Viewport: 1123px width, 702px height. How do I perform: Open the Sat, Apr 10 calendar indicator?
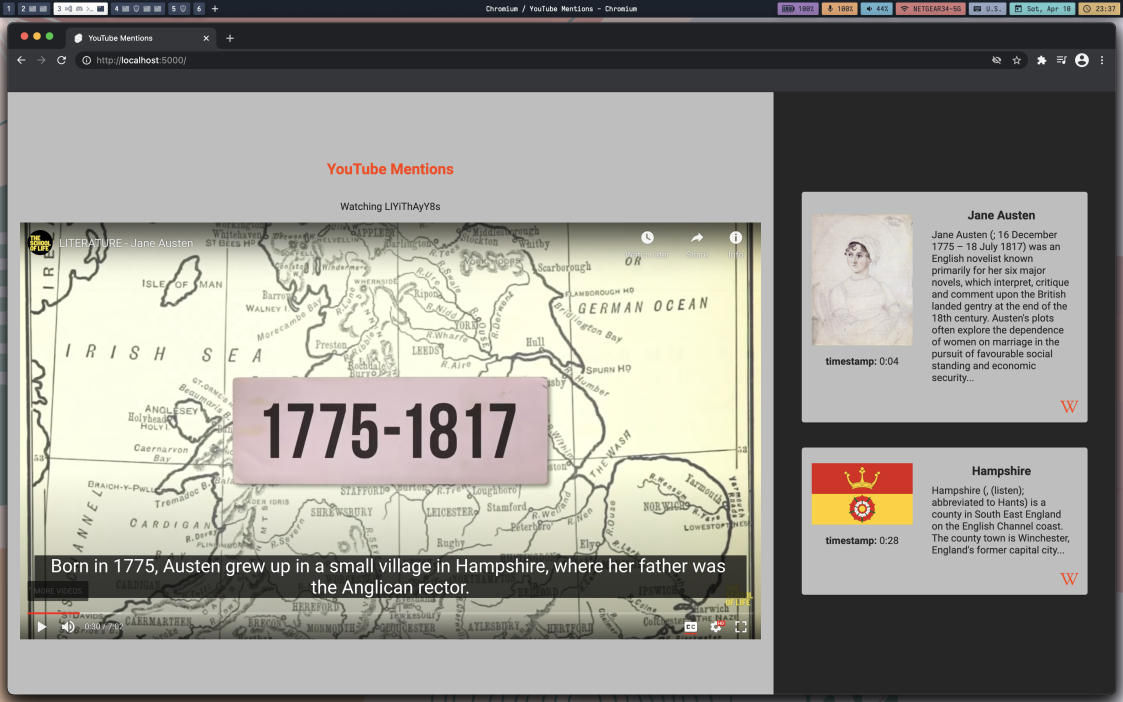(1042, 9)
